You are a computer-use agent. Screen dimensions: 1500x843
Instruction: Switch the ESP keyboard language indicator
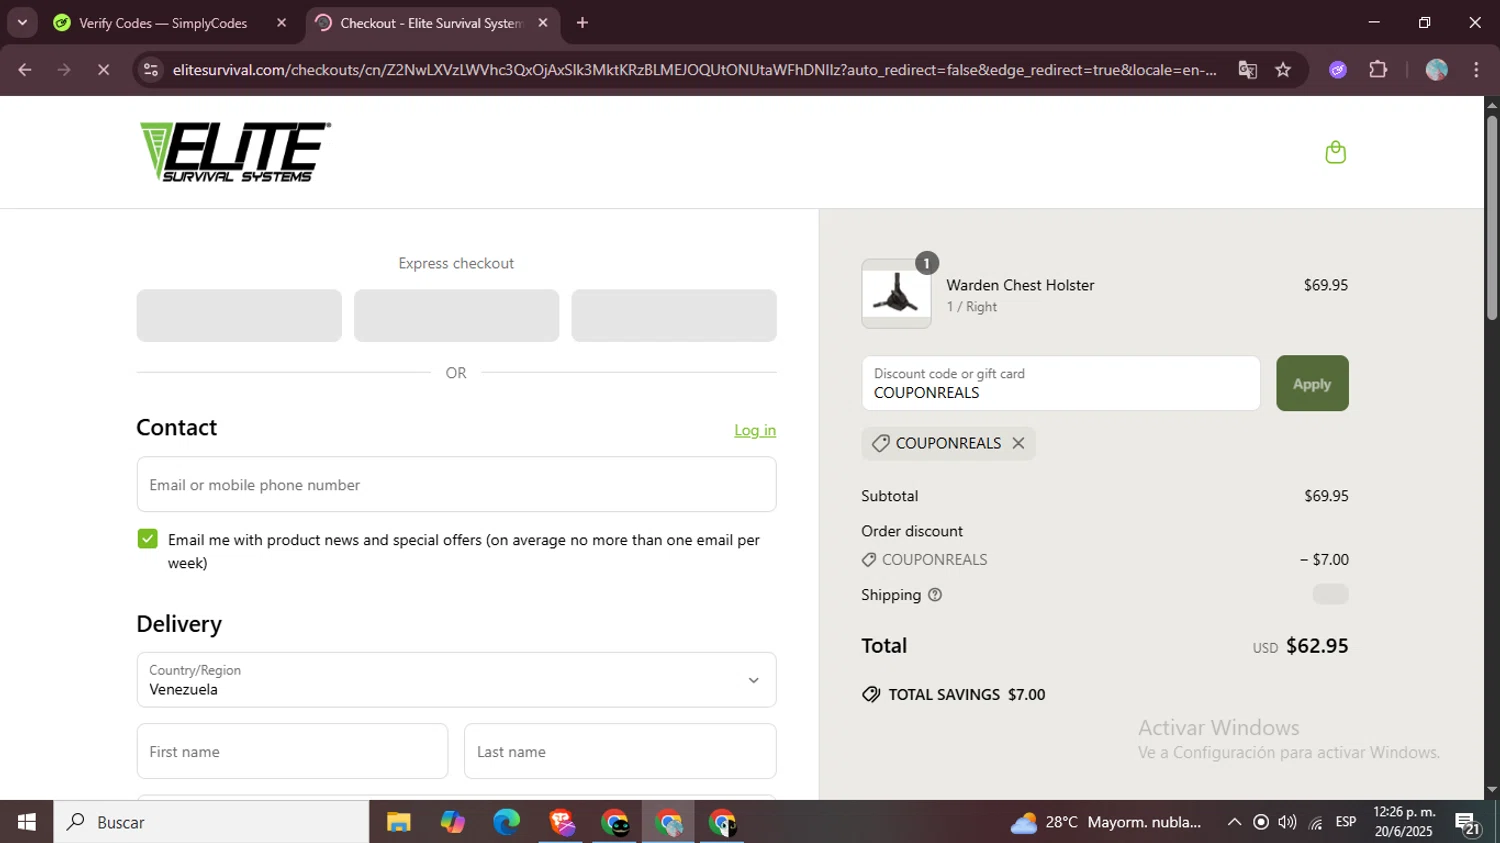click(x=1346, y=822)
